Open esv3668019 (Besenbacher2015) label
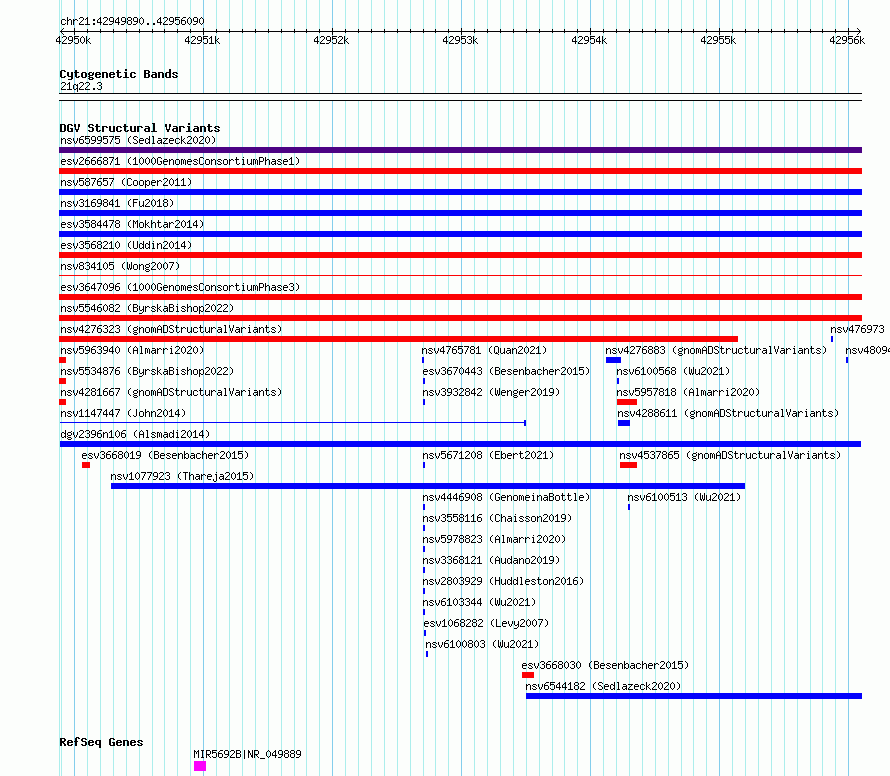Screen dimensions: 890x776 point(165,455)
